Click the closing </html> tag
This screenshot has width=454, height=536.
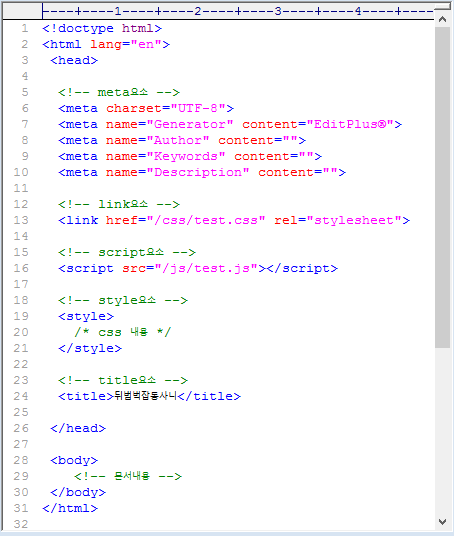point(70,508)
